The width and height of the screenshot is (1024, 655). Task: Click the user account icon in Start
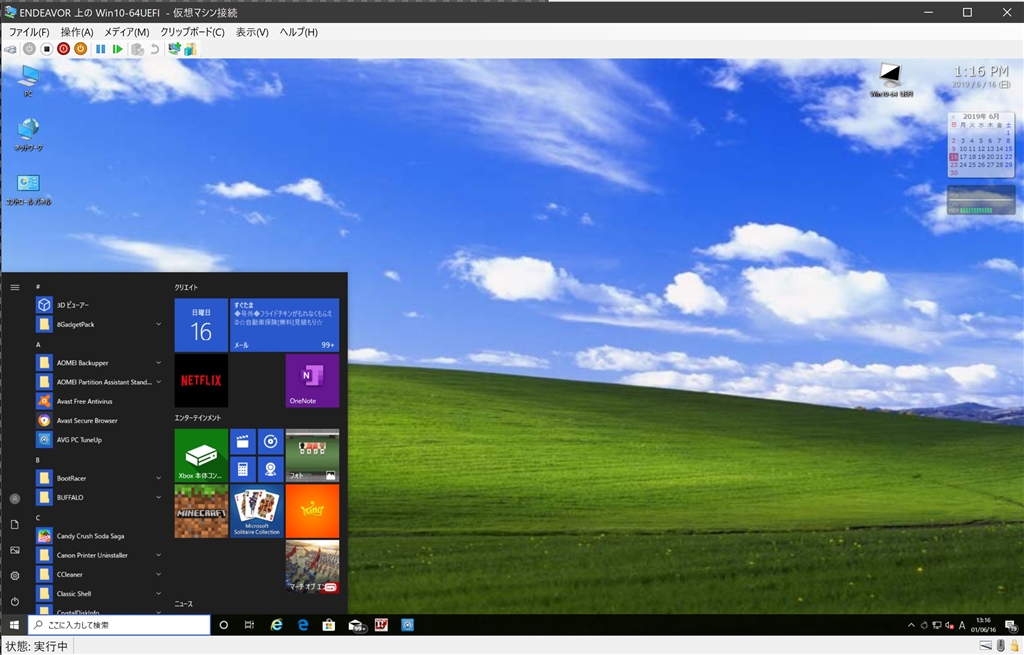click(15, 499)
